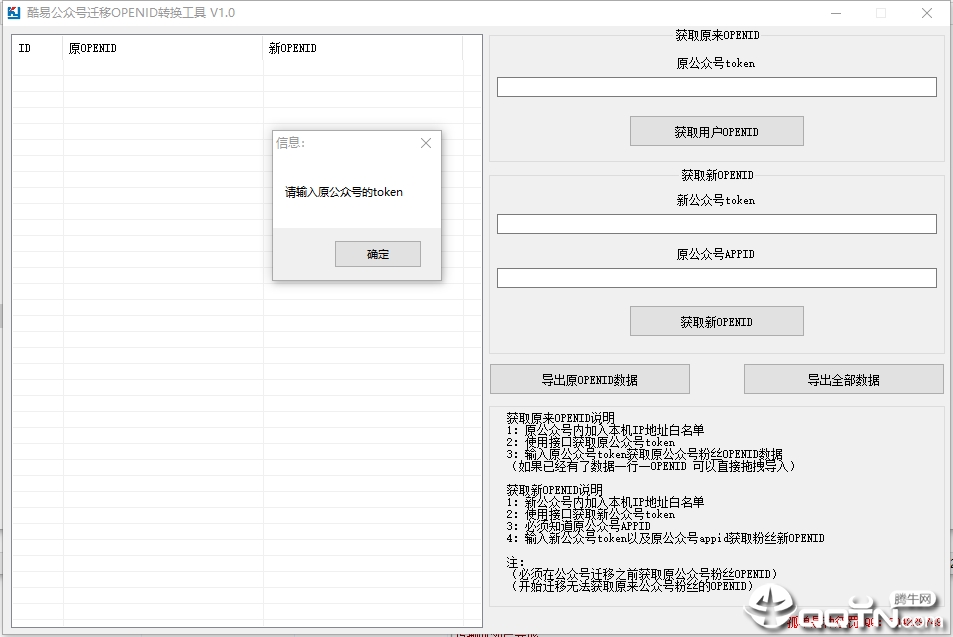Viewport: 953px width, 637px height.
Task: Close the OPENID转换工具 main window
Action: (x=927, y=13)
